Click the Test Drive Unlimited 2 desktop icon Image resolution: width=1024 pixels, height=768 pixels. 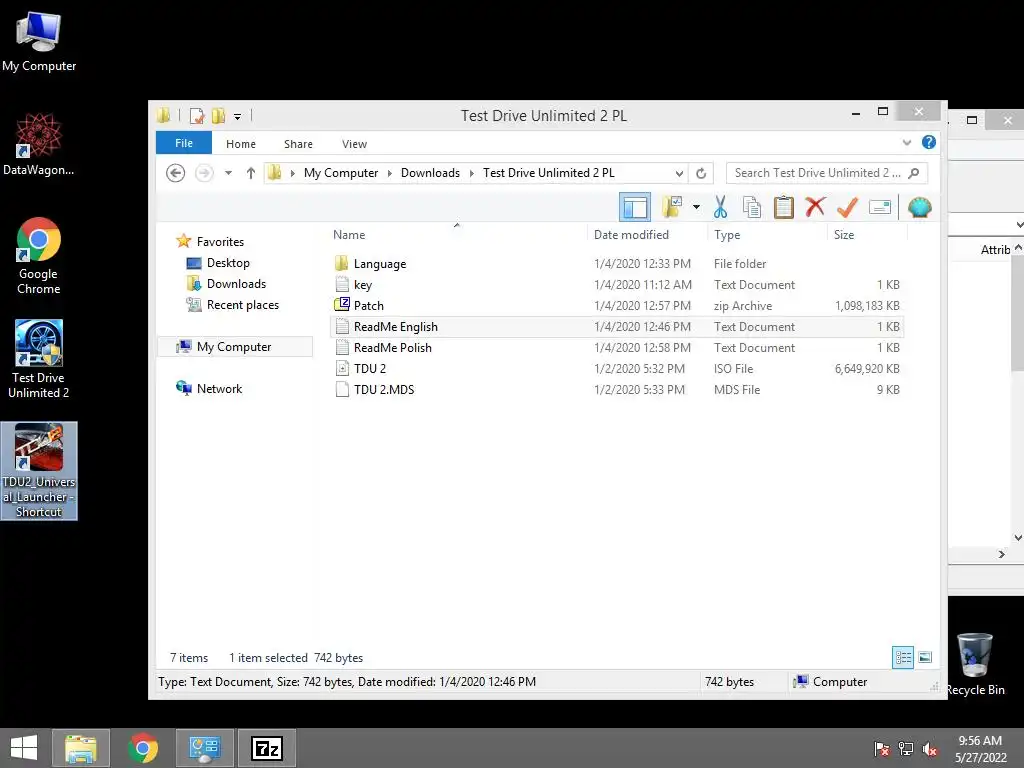coord(39,359)
